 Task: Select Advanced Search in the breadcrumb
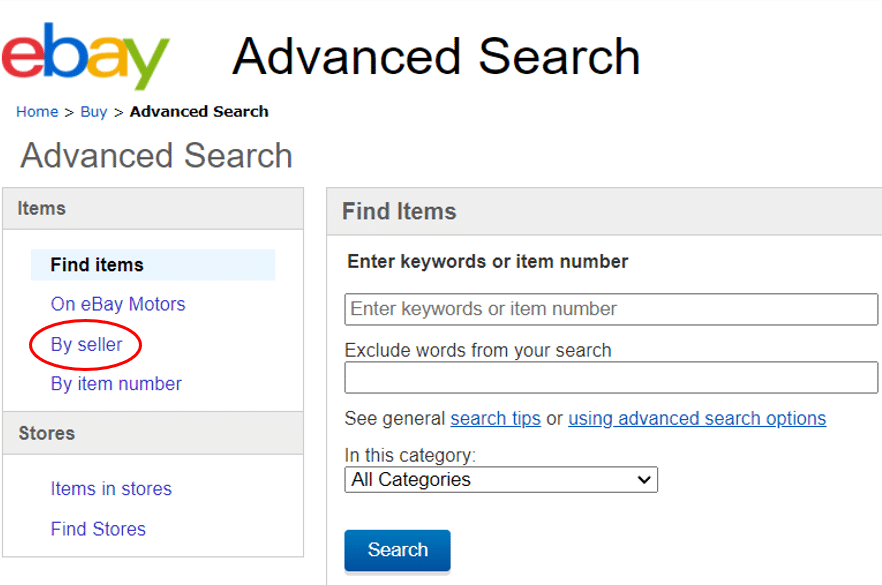click(x=199, y=111)
